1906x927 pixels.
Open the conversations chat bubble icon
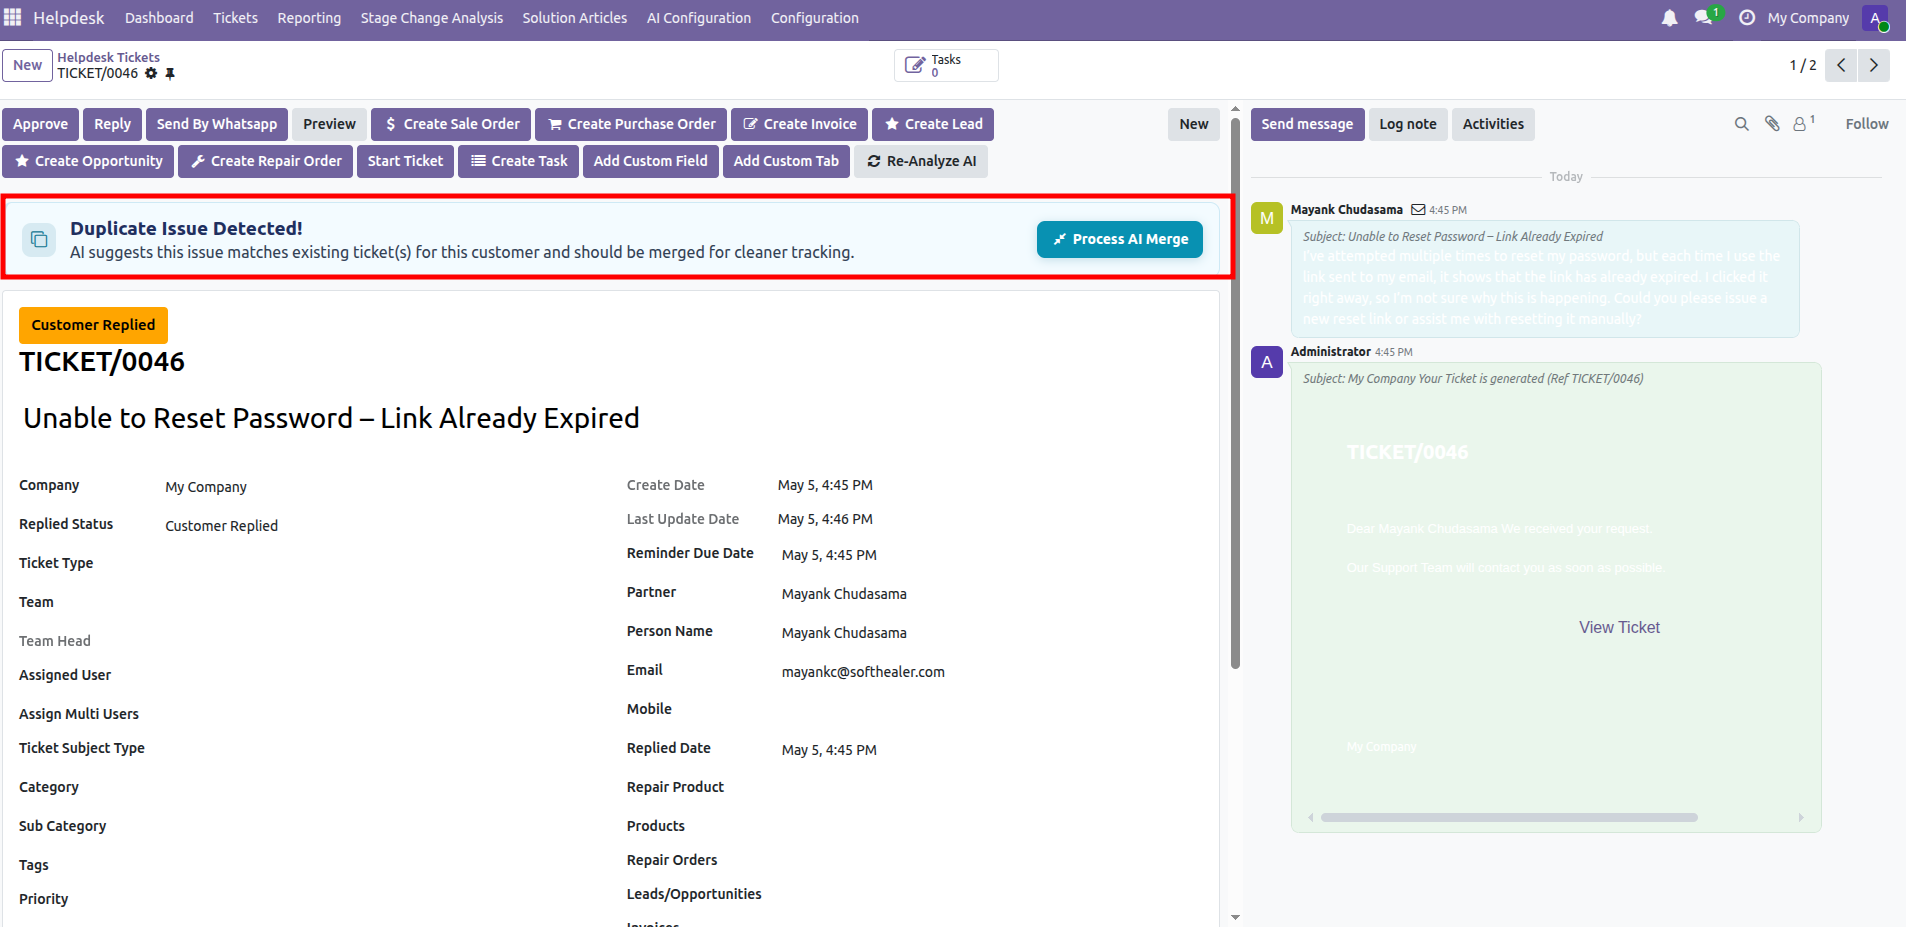pyautogui.click(x=1703, y=18)
